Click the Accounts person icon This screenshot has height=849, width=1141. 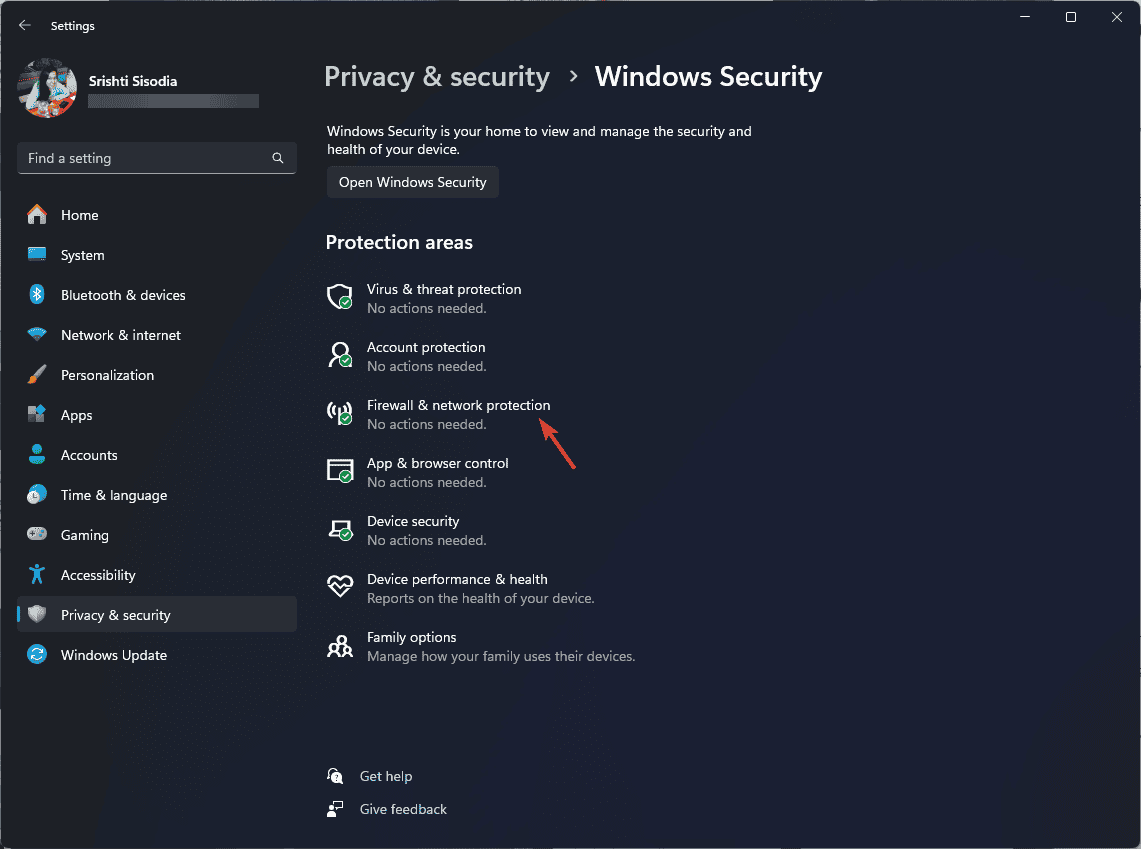click(37, 454)
